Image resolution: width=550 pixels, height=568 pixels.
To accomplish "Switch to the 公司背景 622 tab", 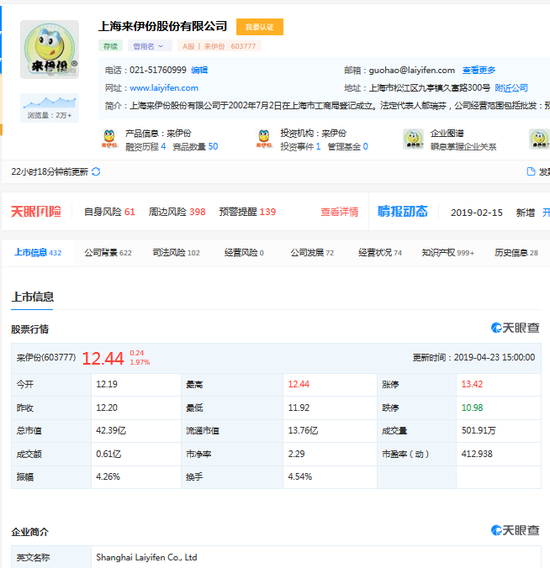I will pos(108,252).
